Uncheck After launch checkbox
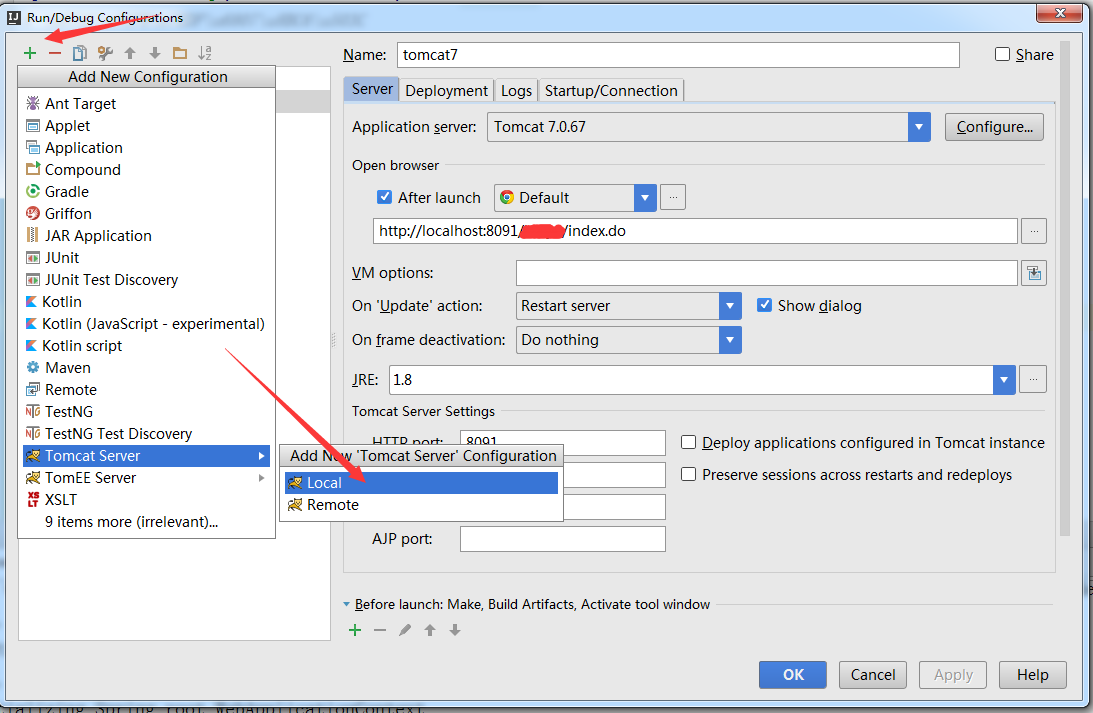This screenshot has height=713, width=1093. pyautogui.click(x=384, y=197)
